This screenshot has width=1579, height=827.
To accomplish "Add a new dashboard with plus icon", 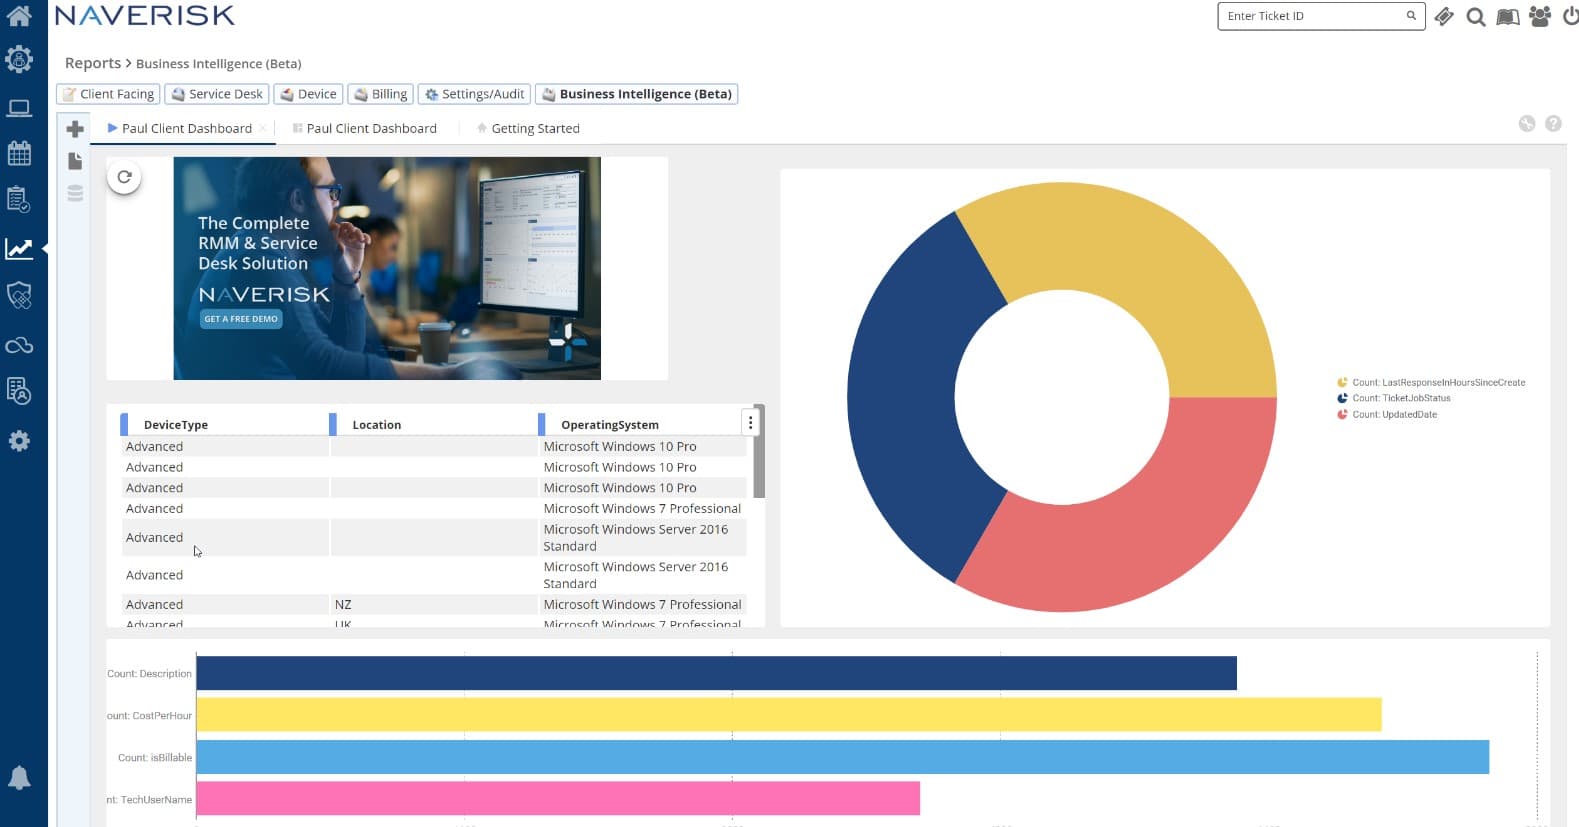I will click(x=75, y=129).
